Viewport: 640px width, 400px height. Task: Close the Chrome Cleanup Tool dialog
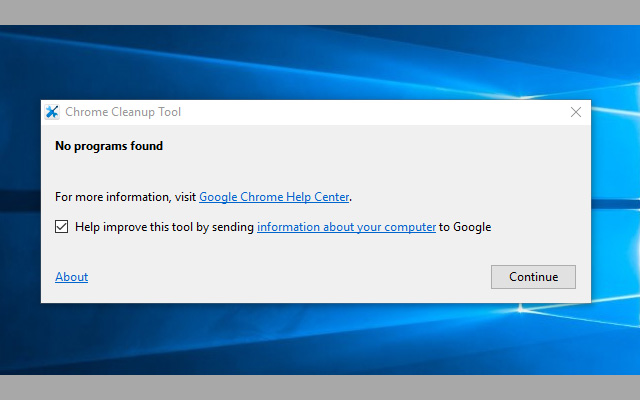(x=576, y=112)
